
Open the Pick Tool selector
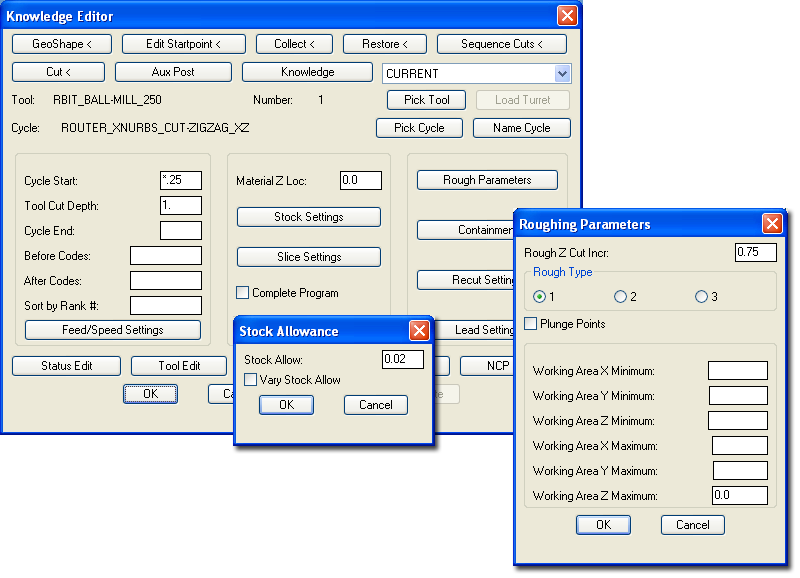pos(425,100)
